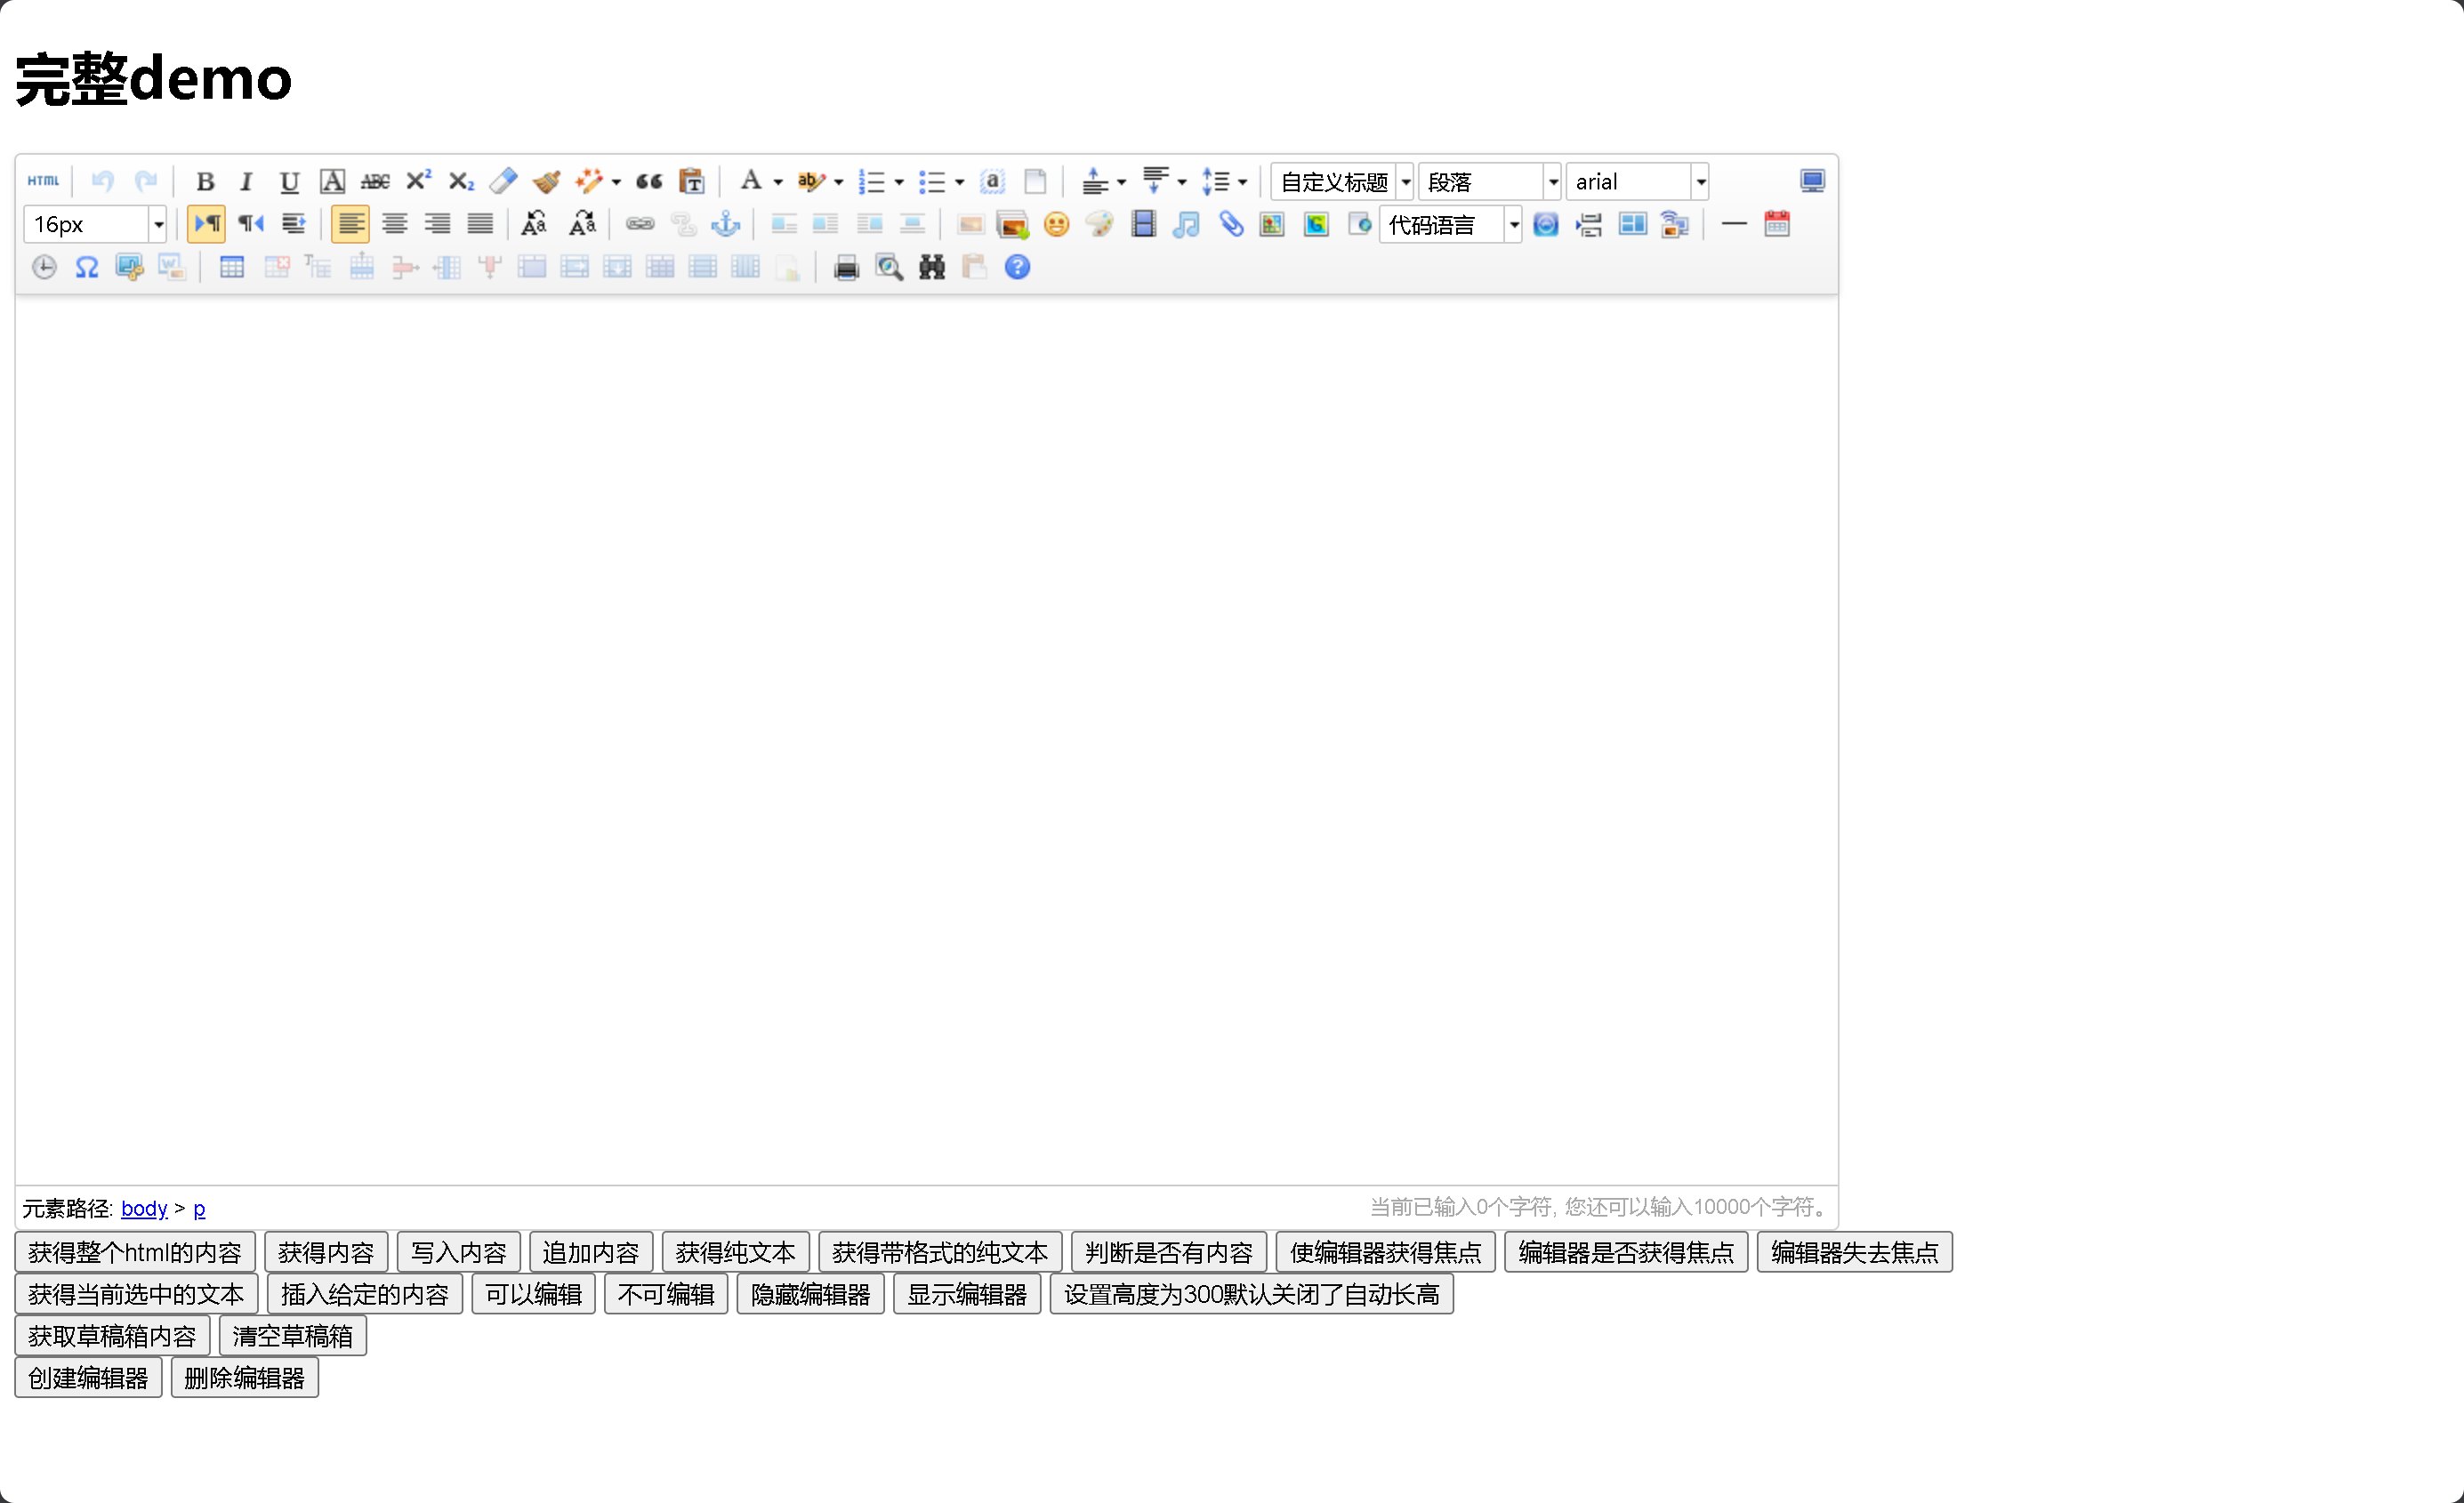
Task: Toggle left-to-right text direction
Action: point(206,224)
